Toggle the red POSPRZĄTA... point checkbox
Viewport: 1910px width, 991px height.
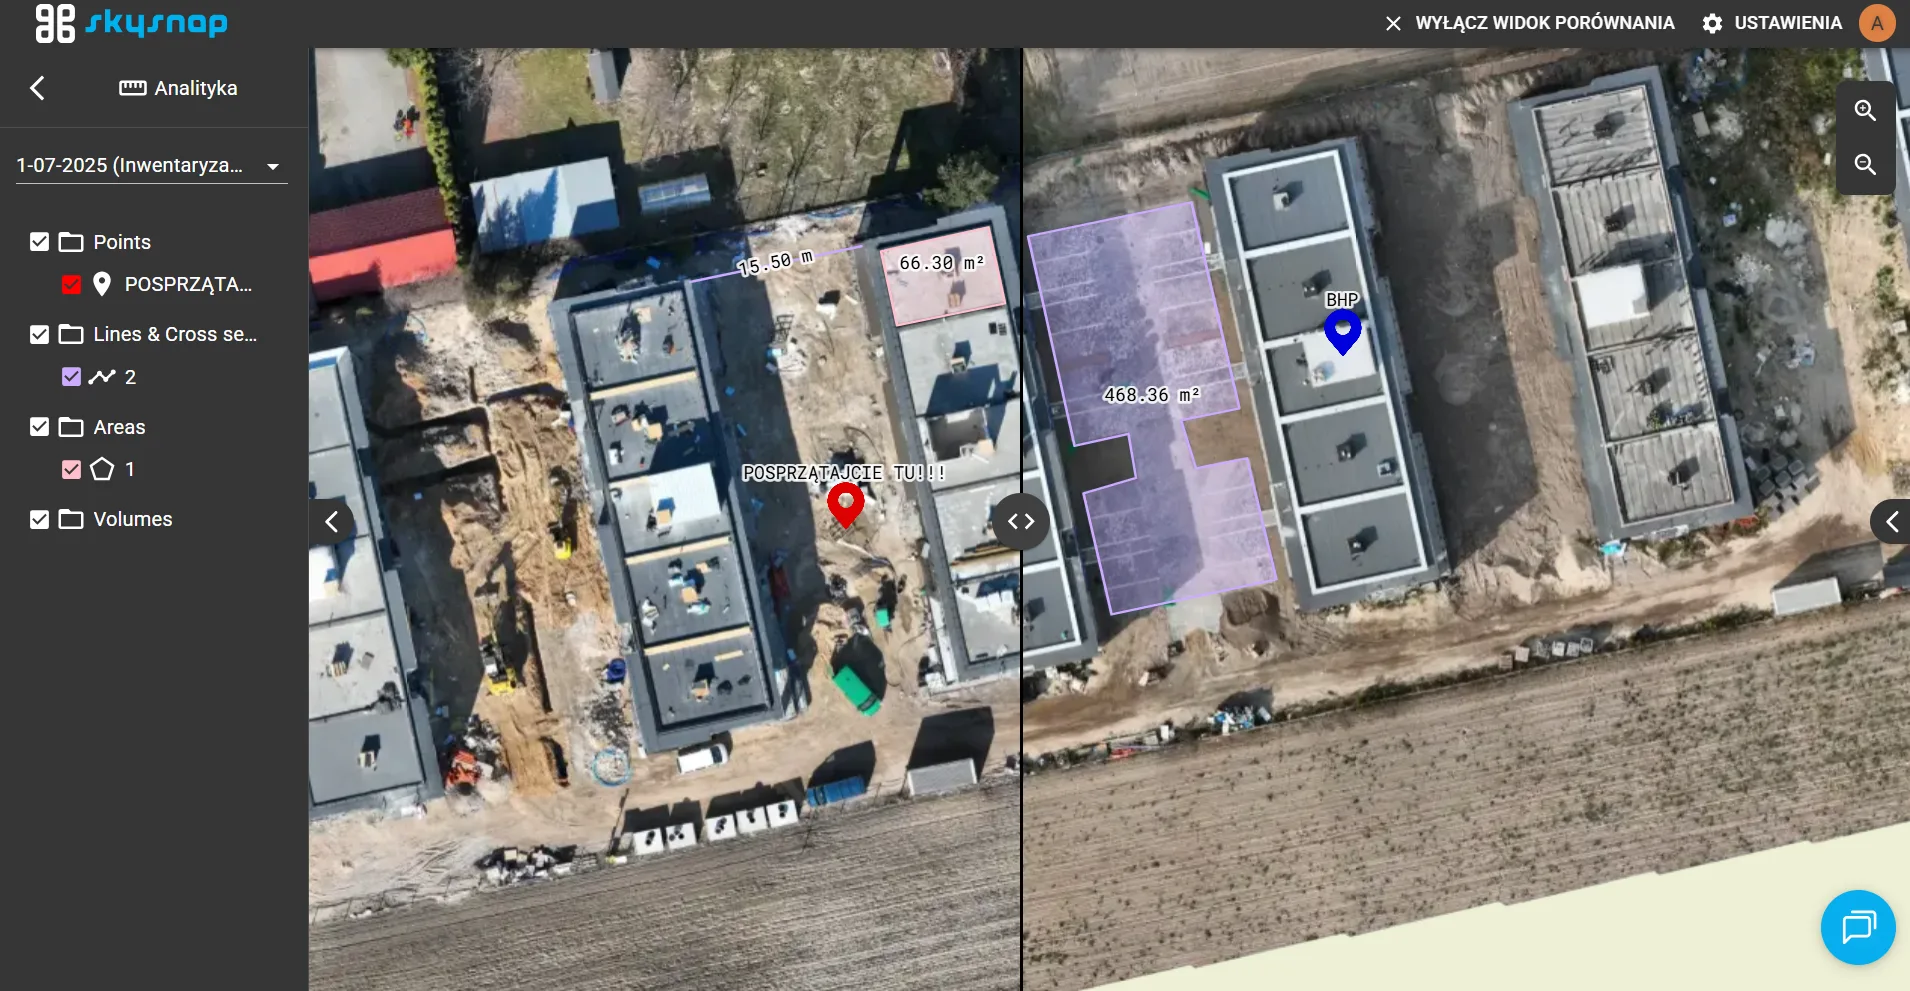point(71,285)
